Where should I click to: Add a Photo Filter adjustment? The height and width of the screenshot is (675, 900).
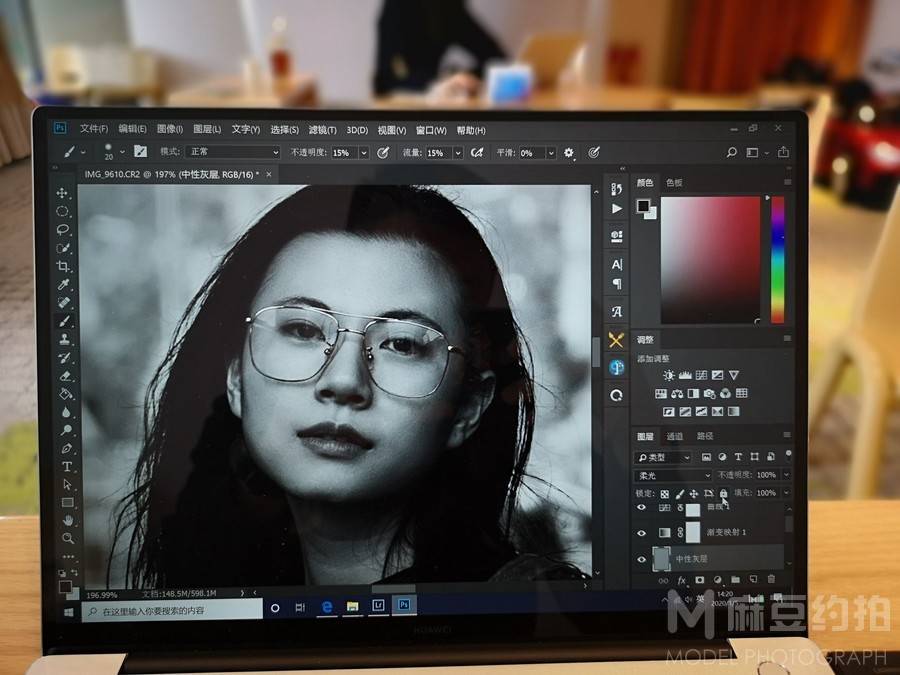tap(709, 394)
